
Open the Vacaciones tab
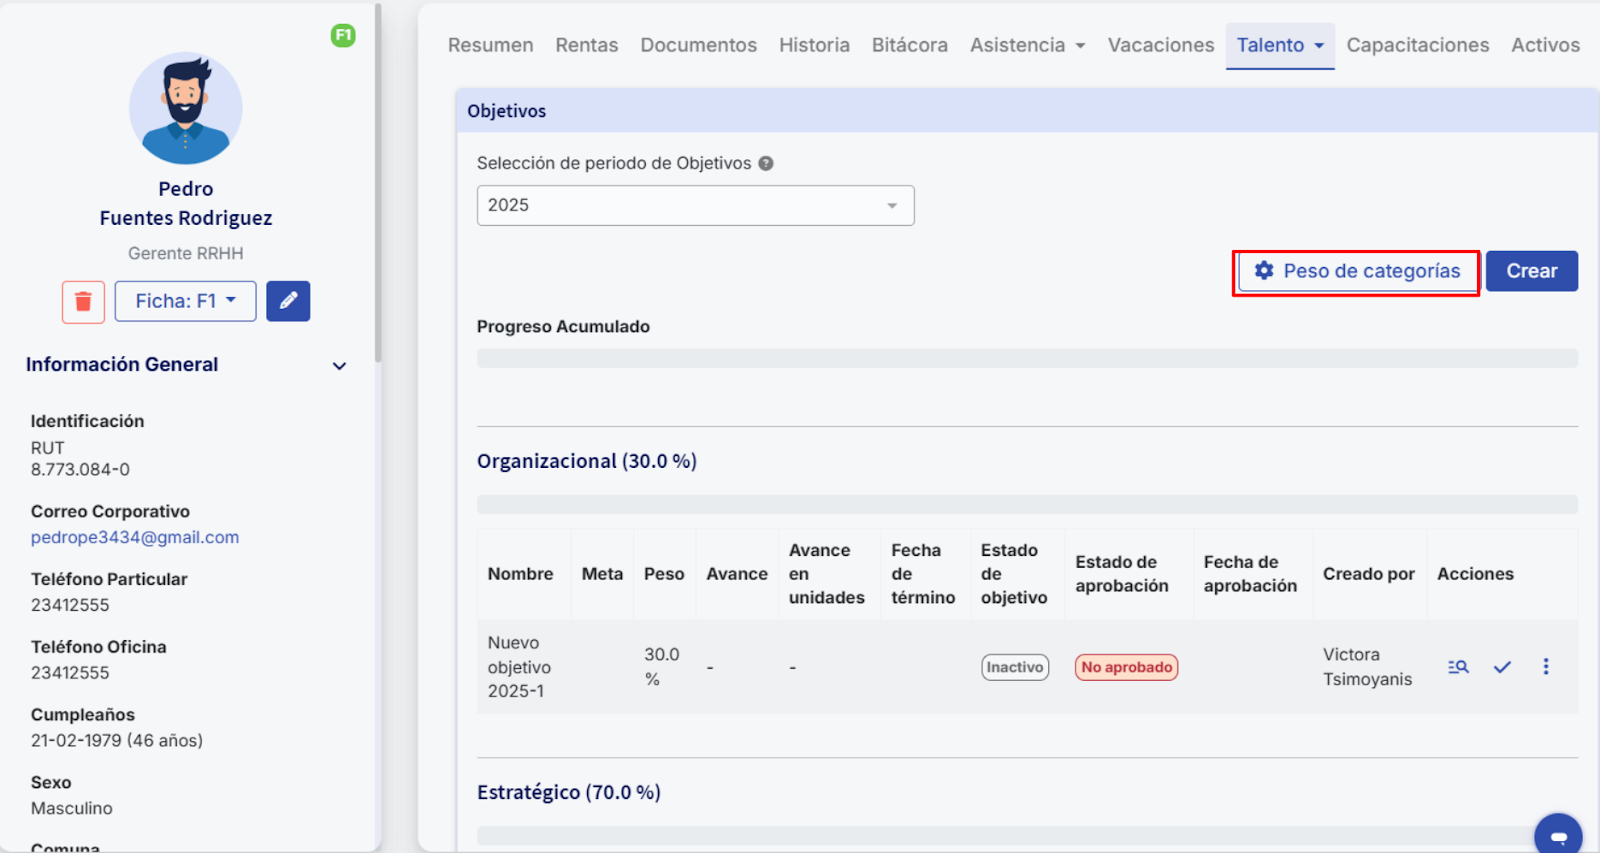[1160, 45]
